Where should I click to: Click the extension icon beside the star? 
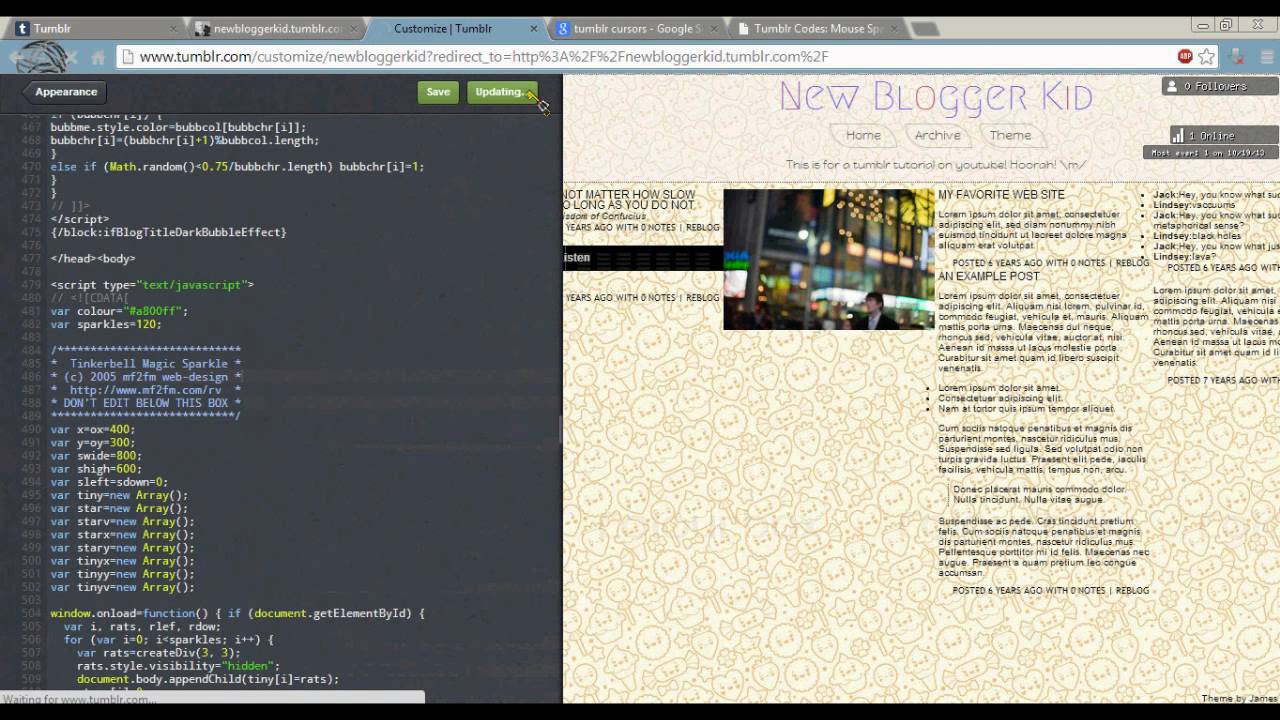click(x=1235, y=57)
